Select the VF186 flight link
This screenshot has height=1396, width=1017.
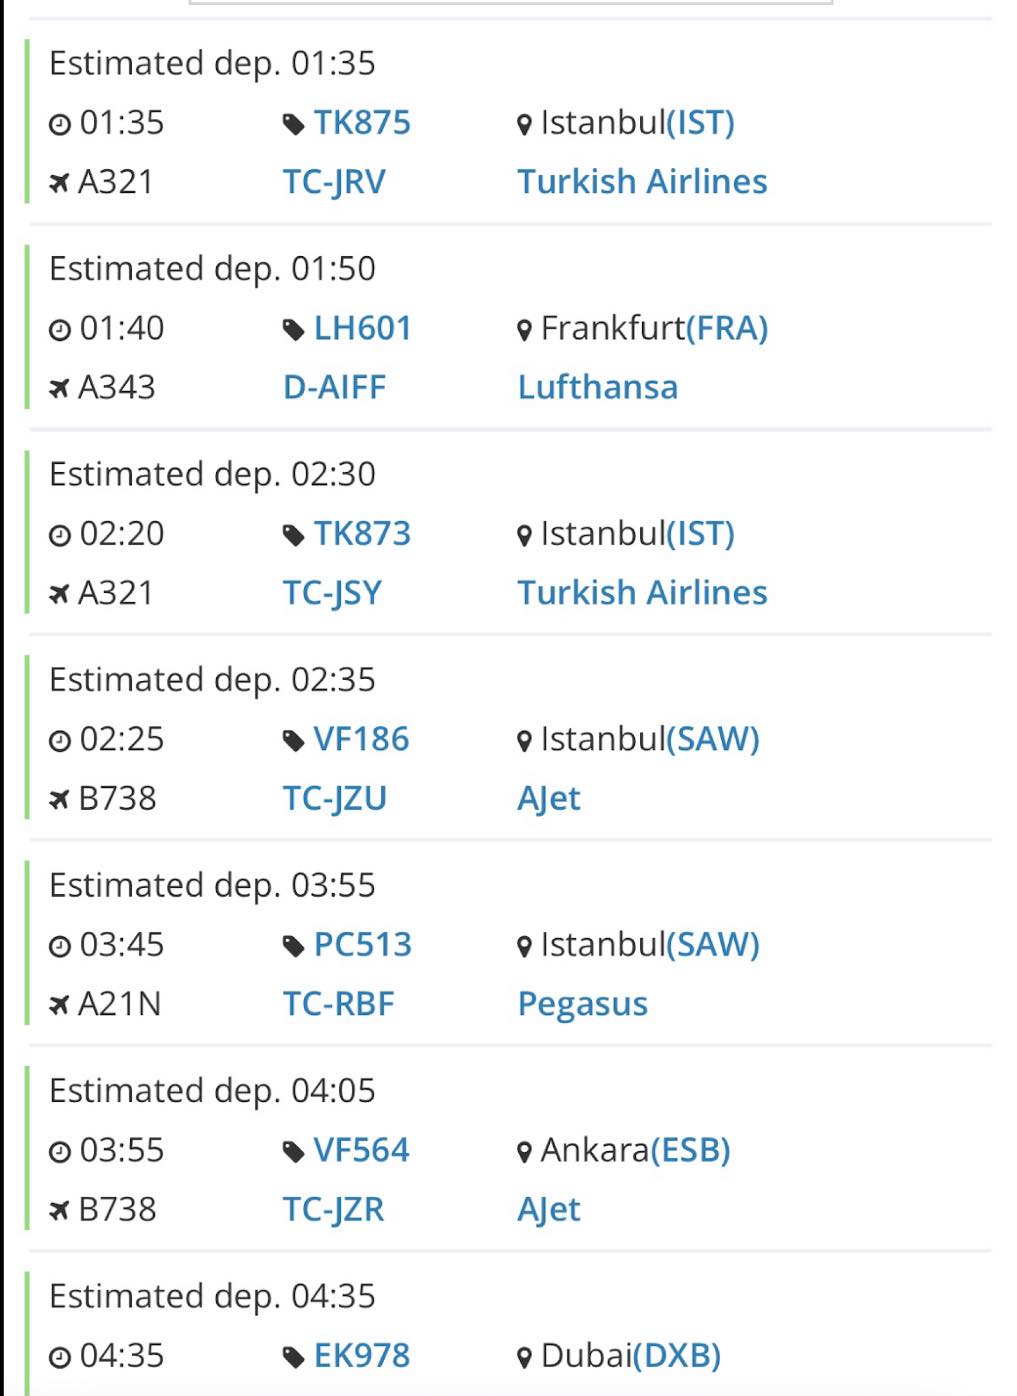361,739
